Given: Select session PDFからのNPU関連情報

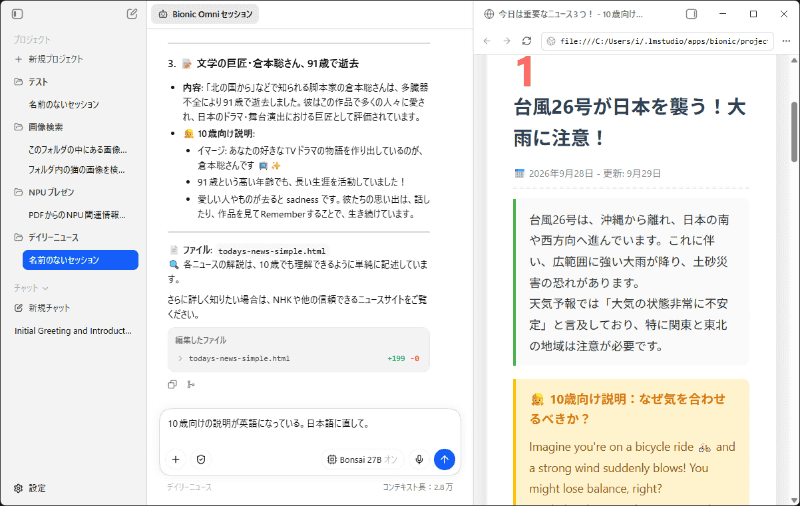Looking at the screenshot, I should [x=77, y=215].
